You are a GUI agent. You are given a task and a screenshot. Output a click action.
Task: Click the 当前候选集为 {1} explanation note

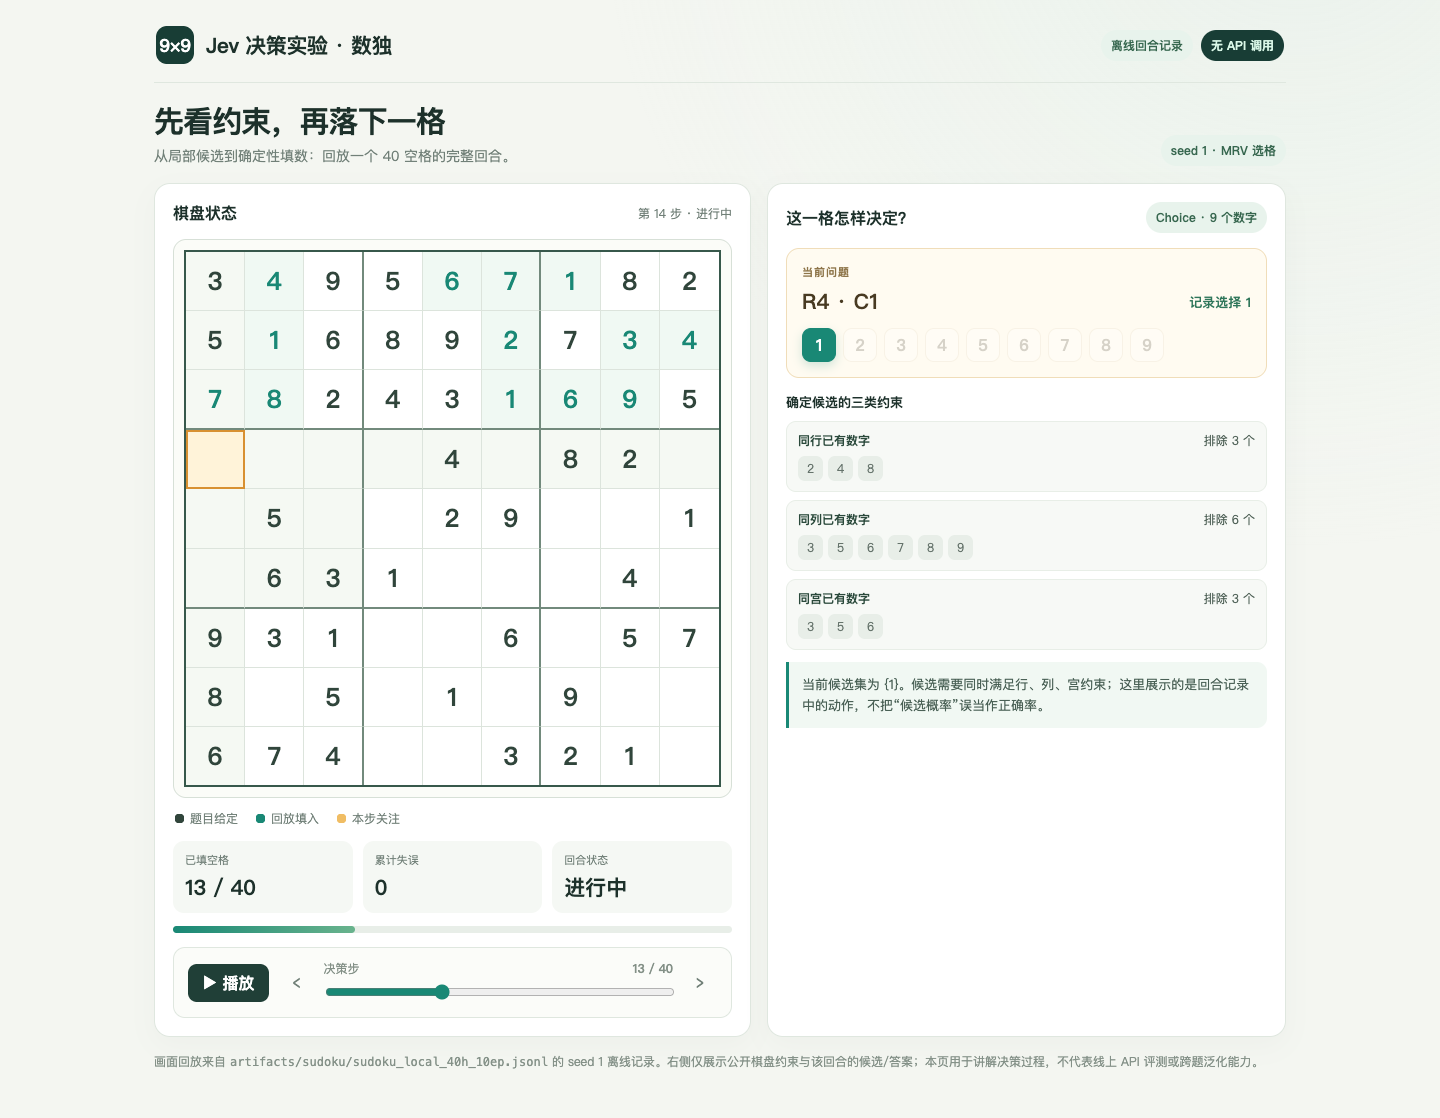pyautogui.click(x=1026, y=695)
